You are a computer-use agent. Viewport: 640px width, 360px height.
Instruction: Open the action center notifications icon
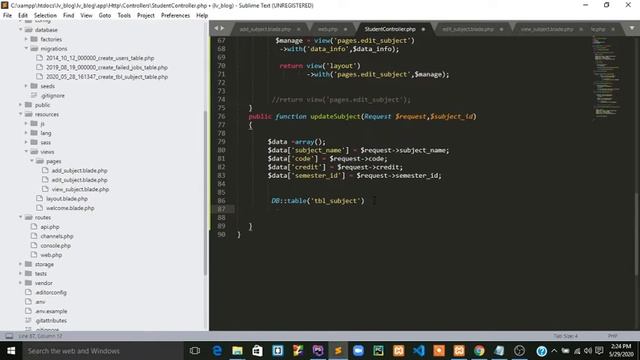coord(599,351)
